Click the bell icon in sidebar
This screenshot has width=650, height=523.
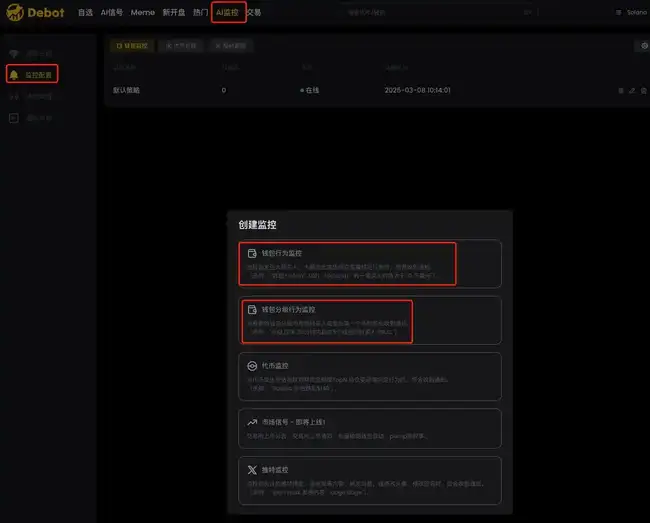pos(14,75)
